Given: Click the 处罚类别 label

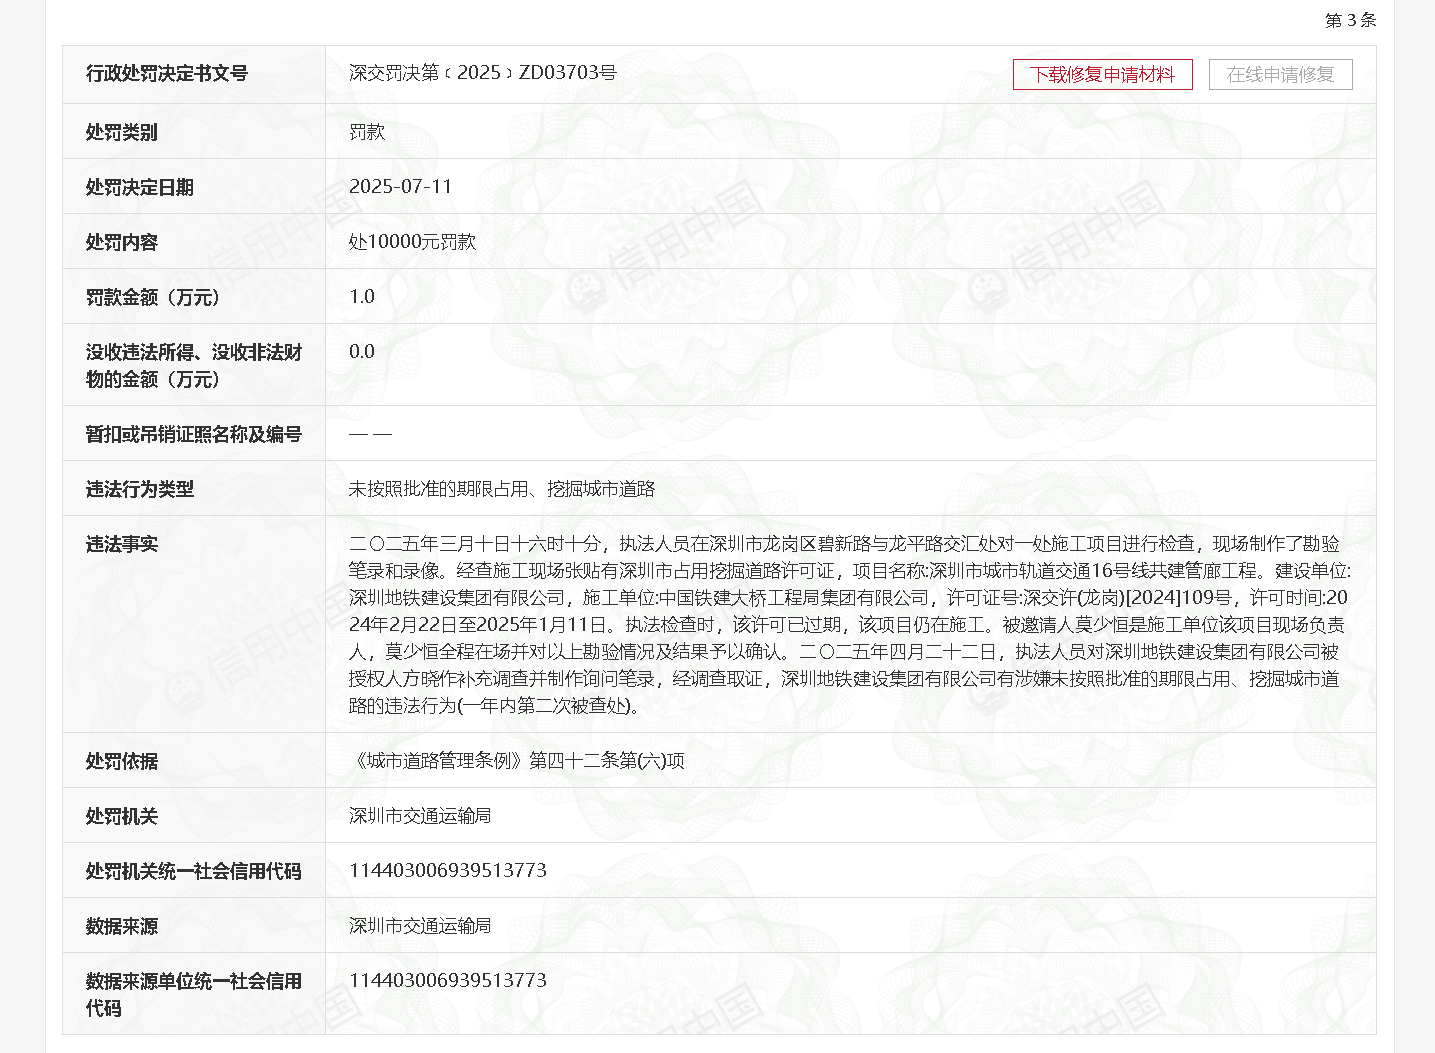Looking at the screenshot, I should click(122, 132).
